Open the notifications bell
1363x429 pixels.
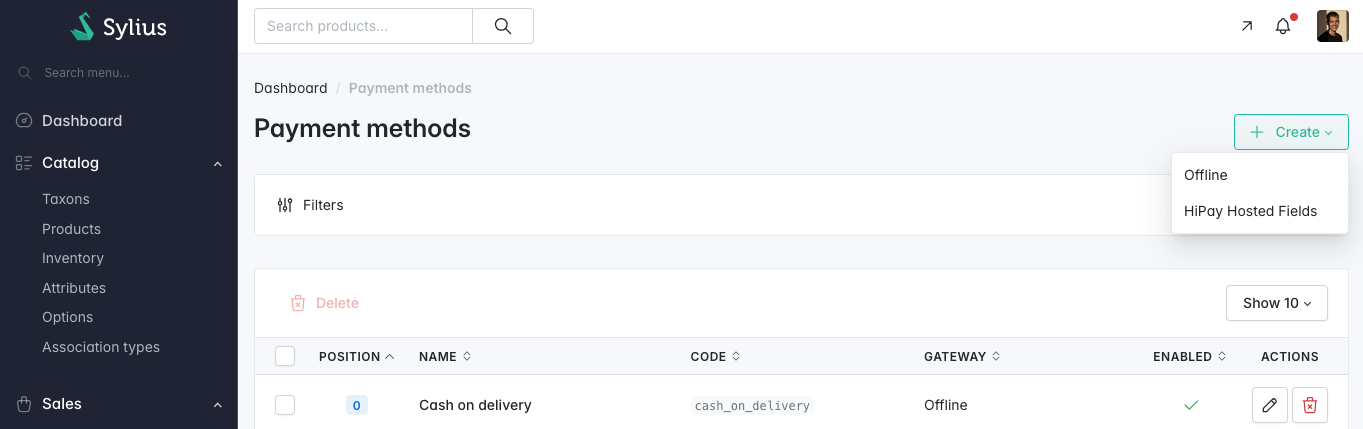click(1283, 26)
